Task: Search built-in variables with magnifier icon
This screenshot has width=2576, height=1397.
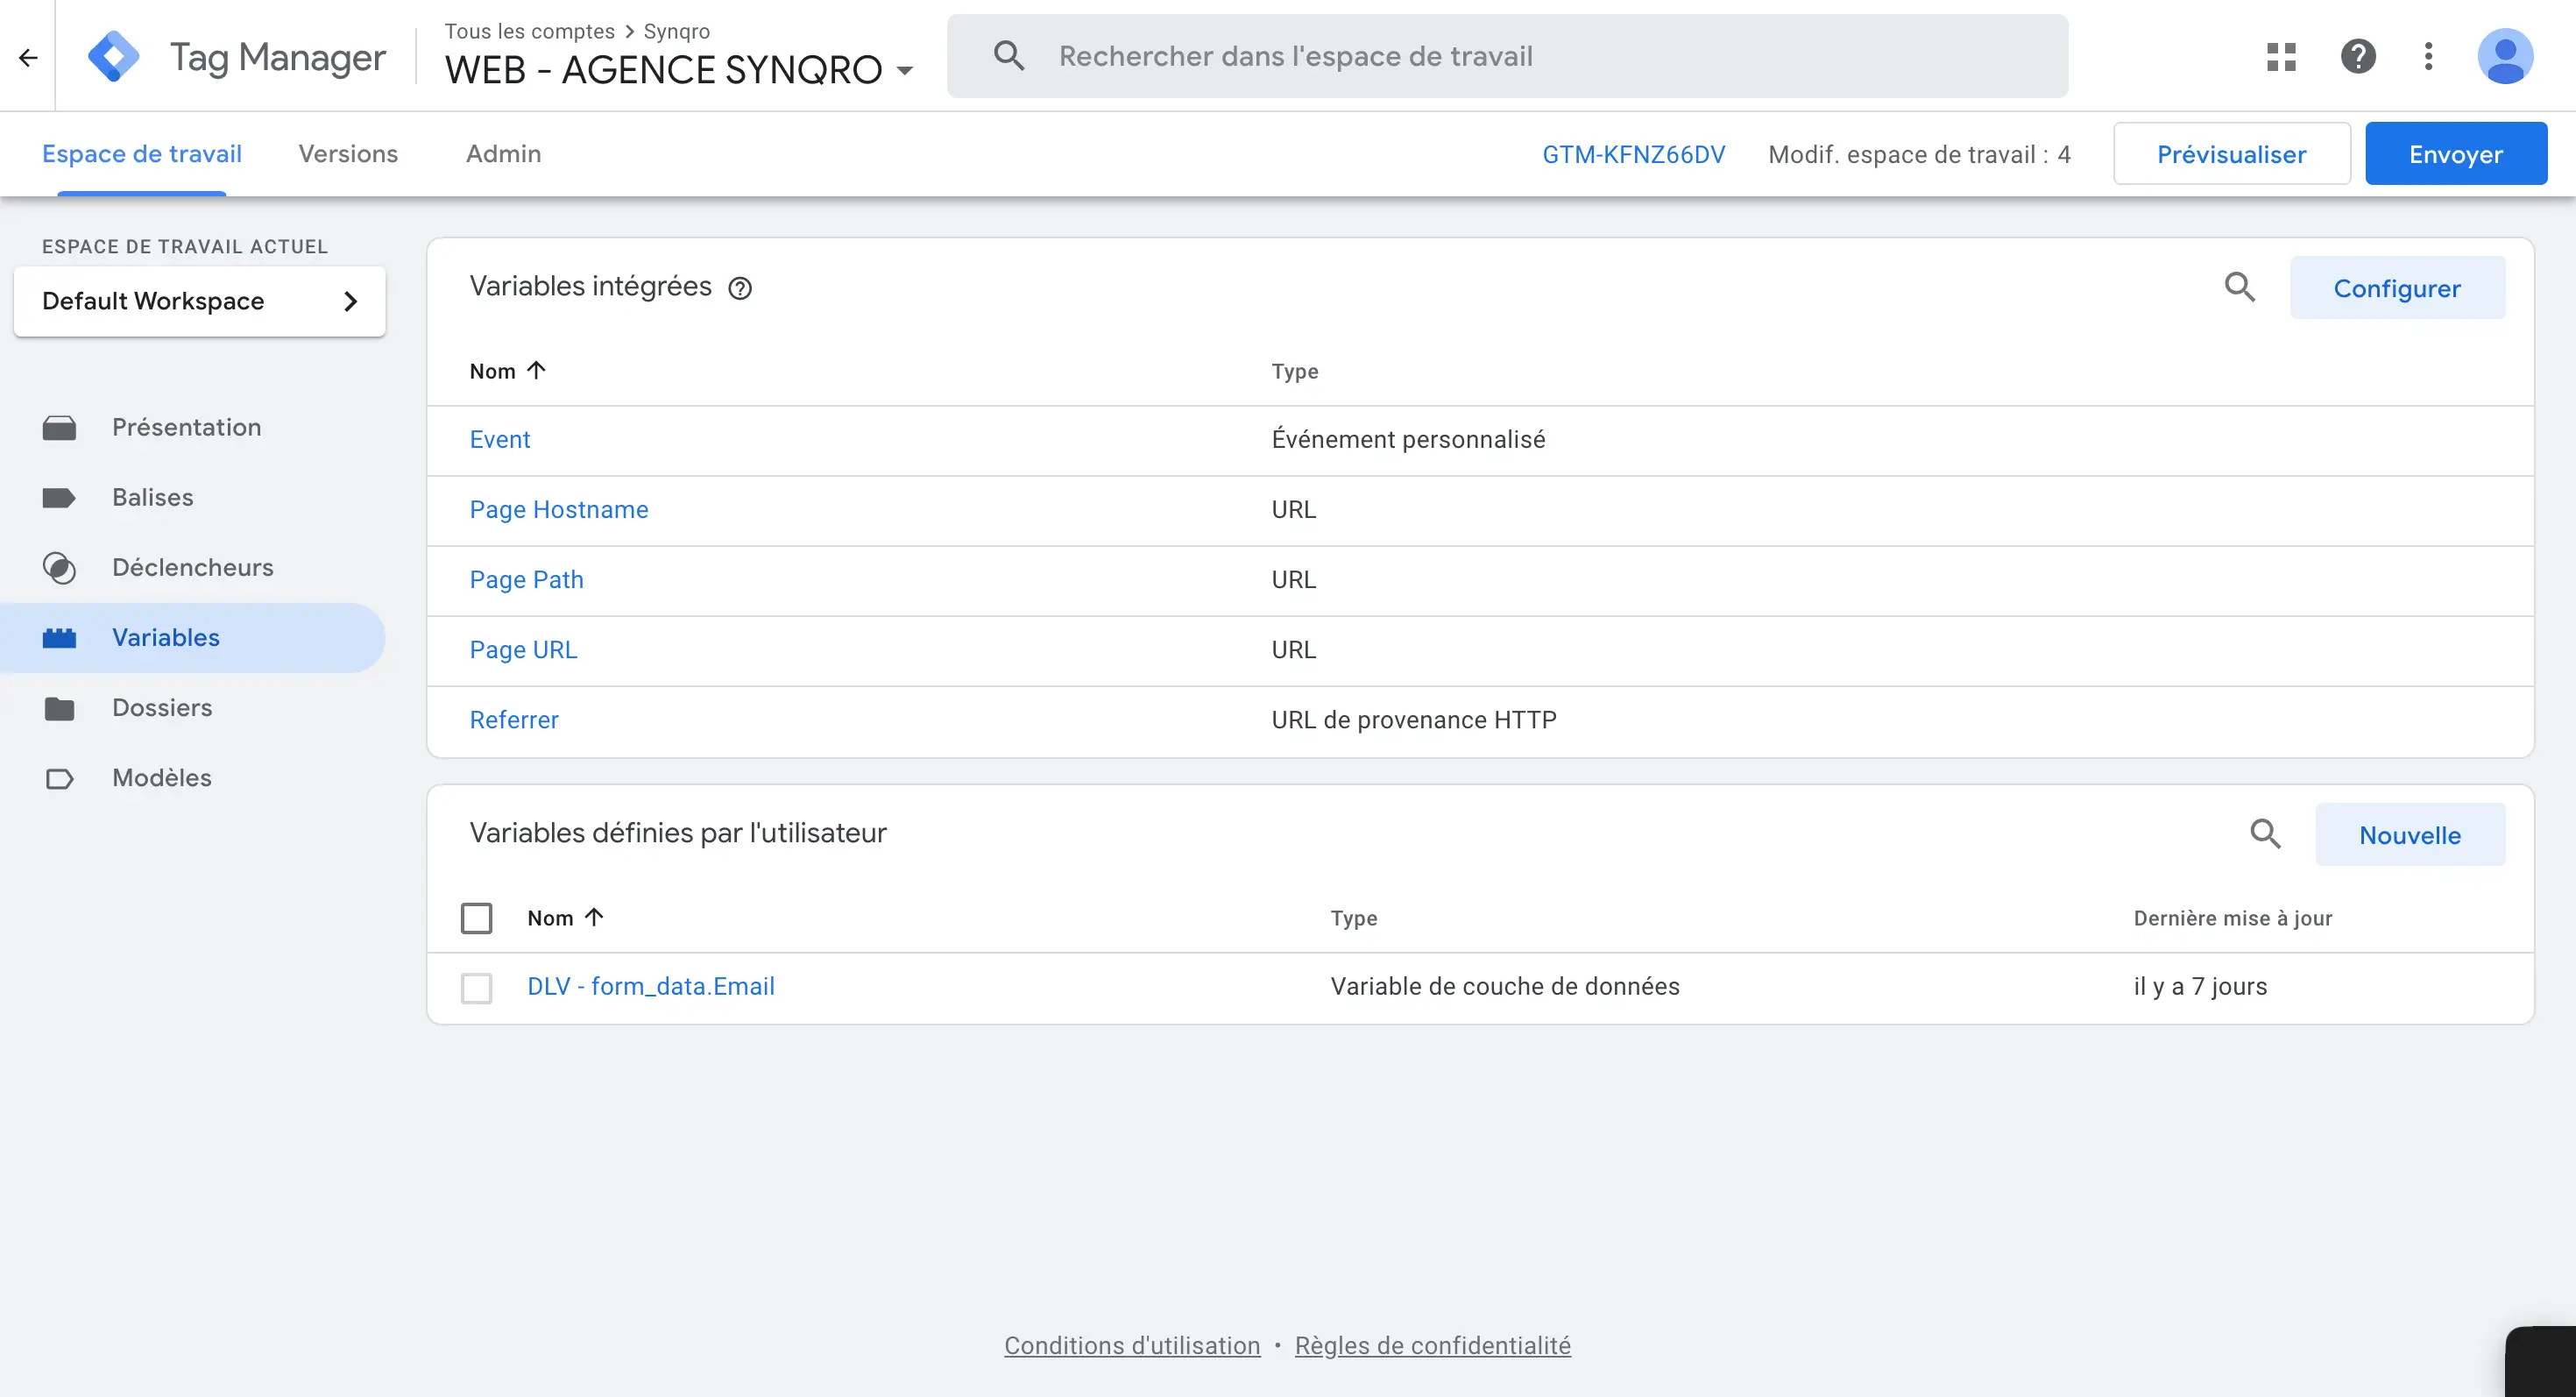Action: (2240, 287)
